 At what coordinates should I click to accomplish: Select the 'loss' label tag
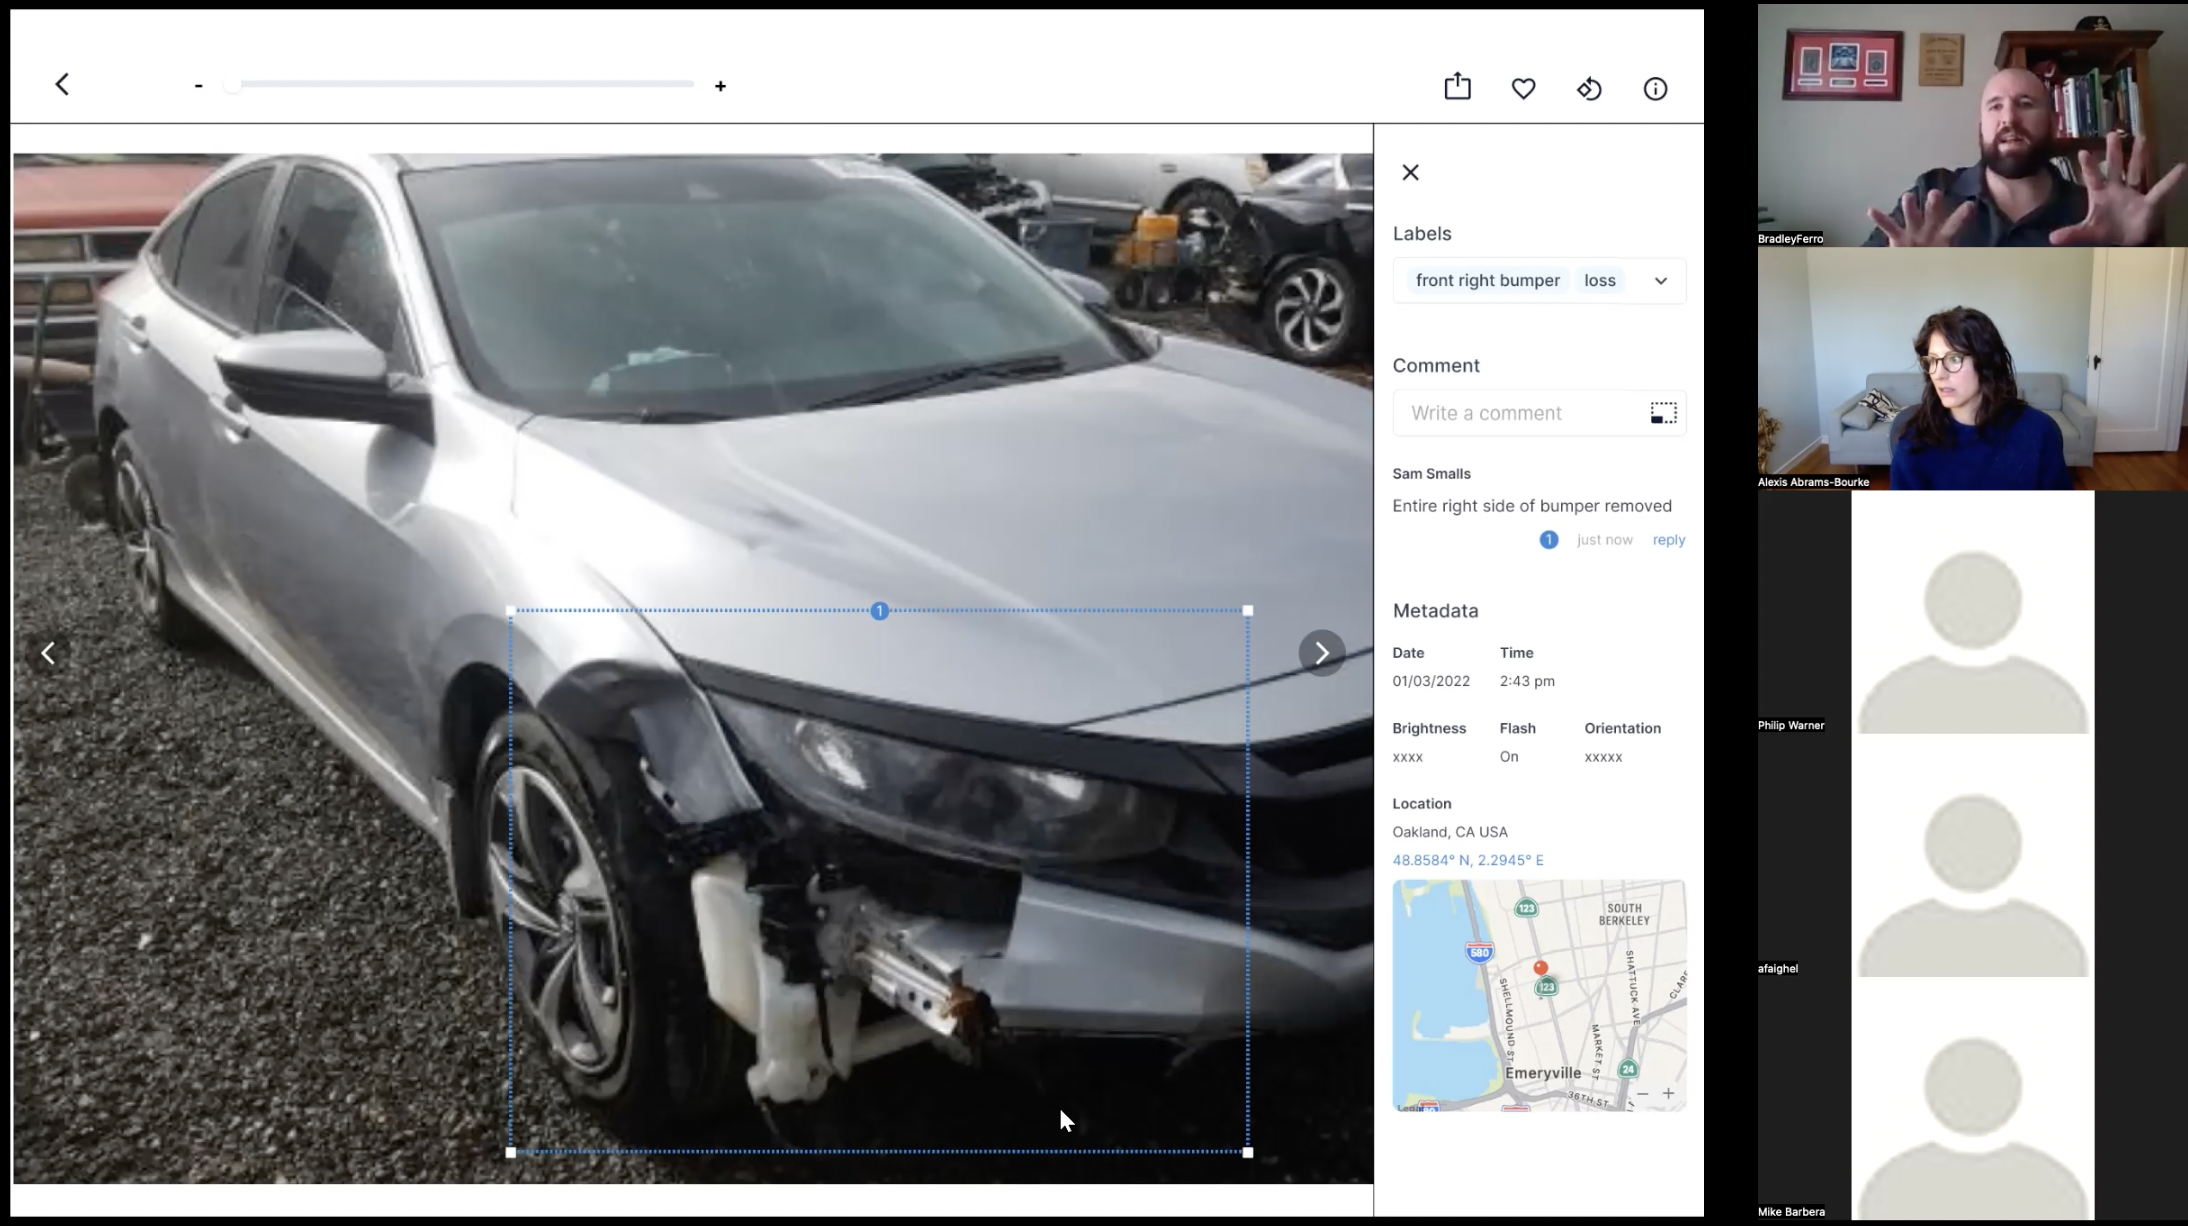point(1599,281)
